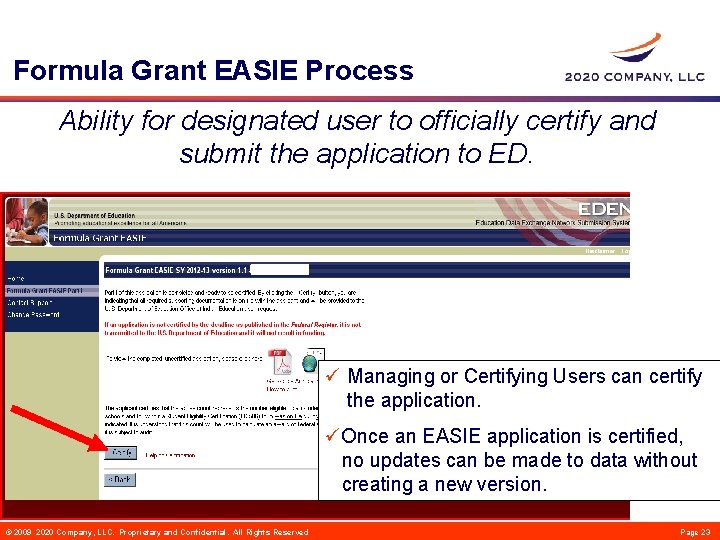Open the HTML globe version icon
The image size is (720, 540).
pyautogui.click(x=309, y=363)
